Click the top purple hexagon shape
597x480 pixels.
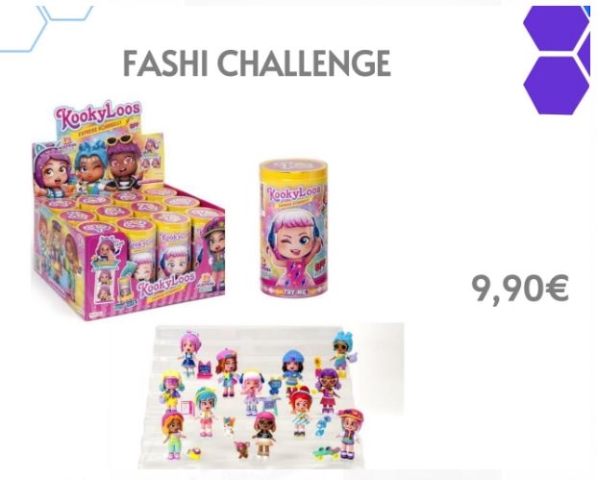point(556,27)
